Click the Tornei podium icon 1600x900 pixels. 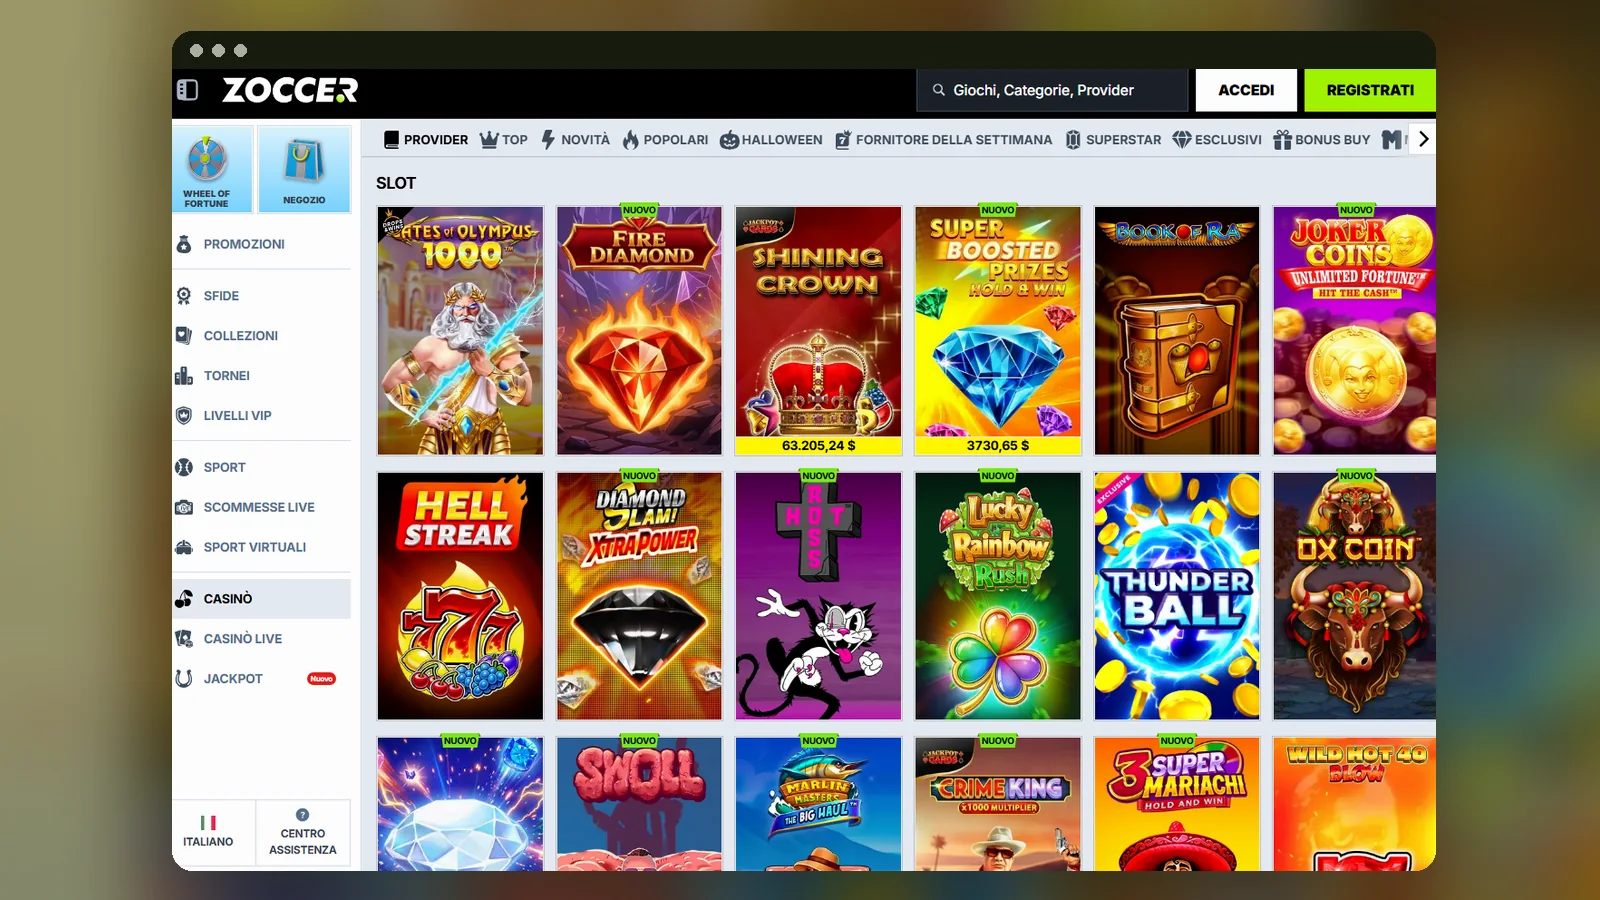coord(184,376)
